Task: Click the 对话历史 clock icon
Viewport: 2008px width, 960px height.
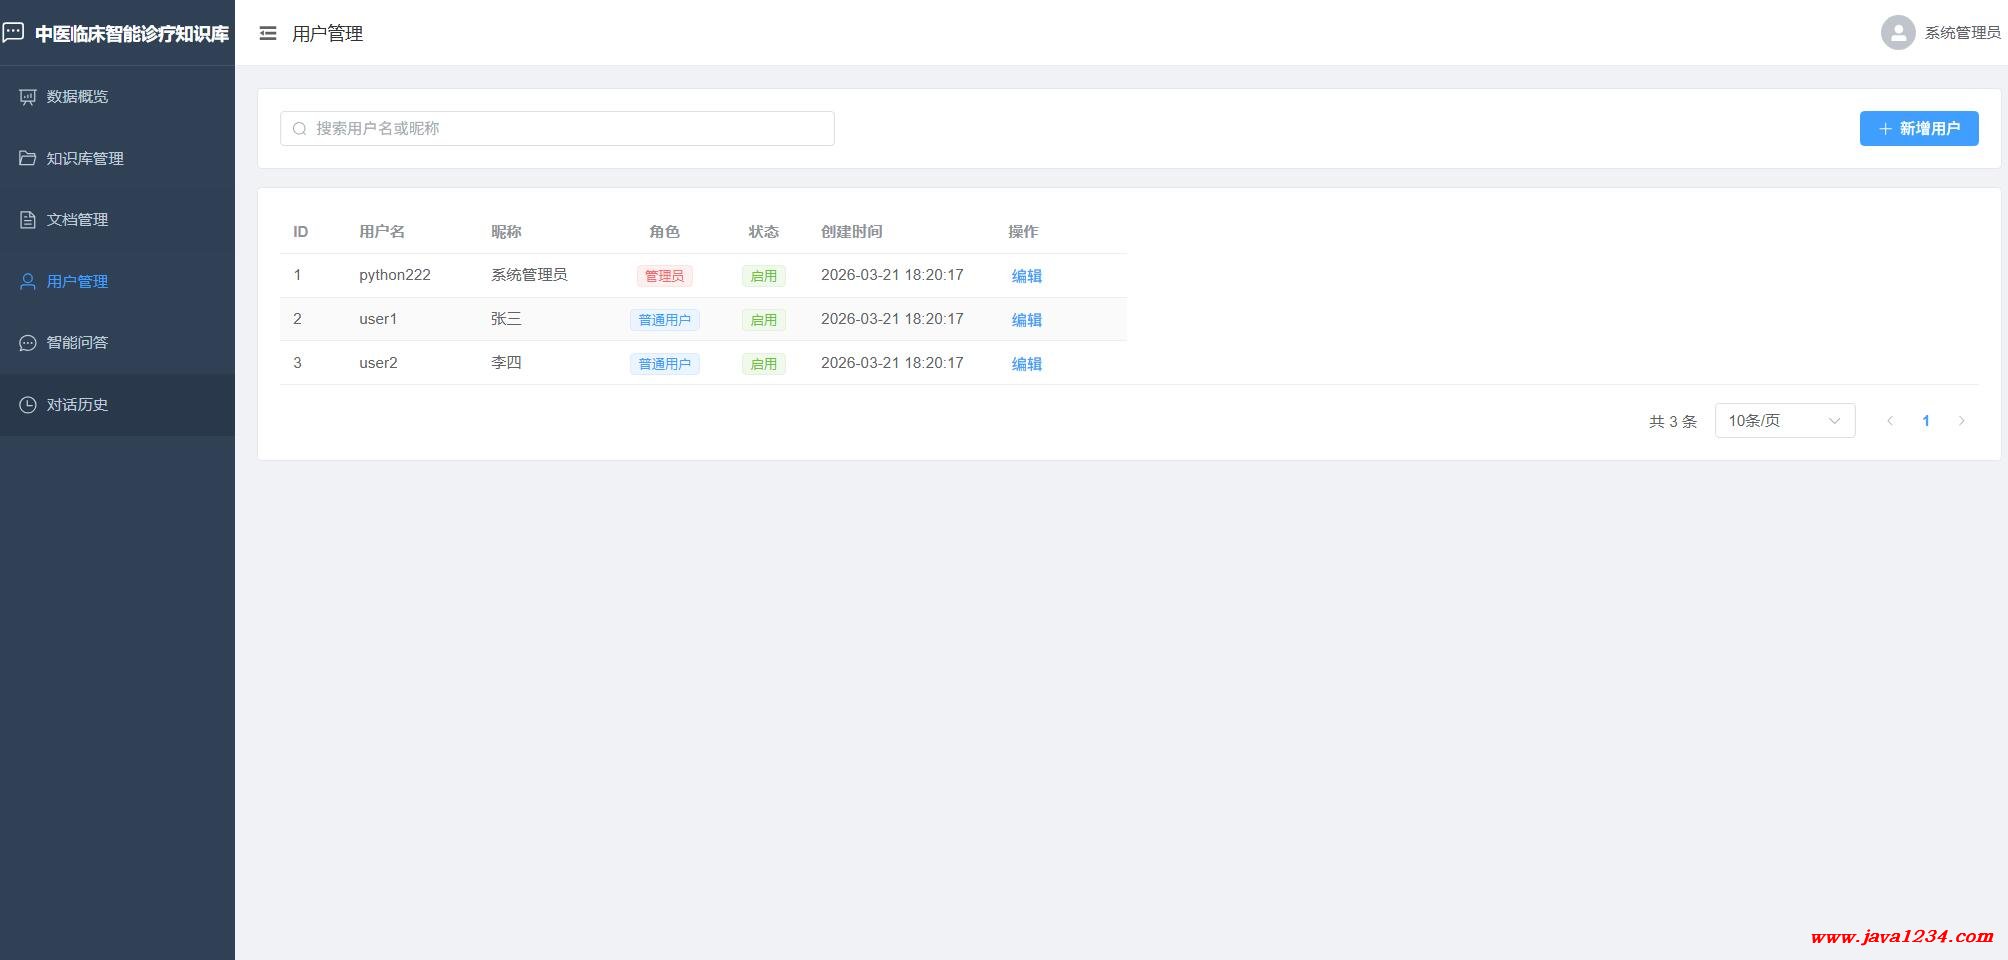Action: (x=28, y=405)
